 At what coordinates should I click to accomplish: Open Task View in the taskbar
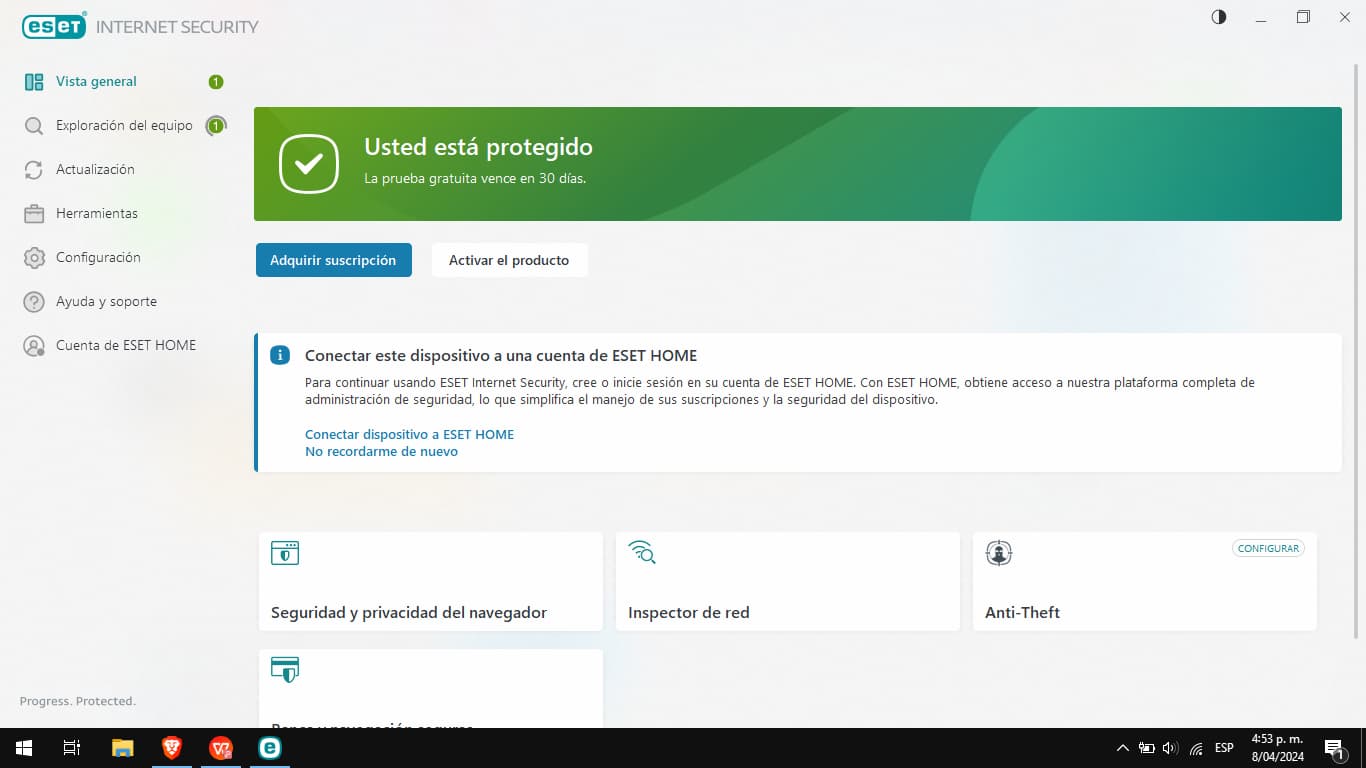click(72, 748)
